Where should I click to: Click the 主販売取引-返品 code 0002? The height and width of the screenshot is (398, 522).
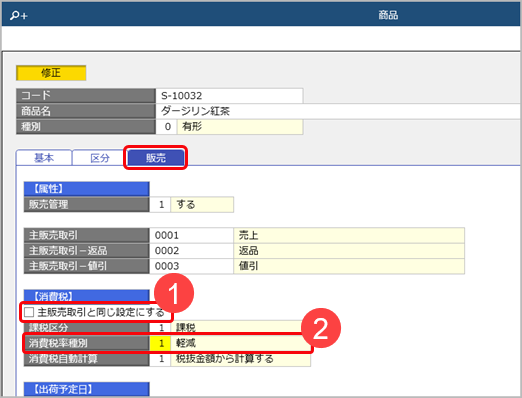point(191,251)
